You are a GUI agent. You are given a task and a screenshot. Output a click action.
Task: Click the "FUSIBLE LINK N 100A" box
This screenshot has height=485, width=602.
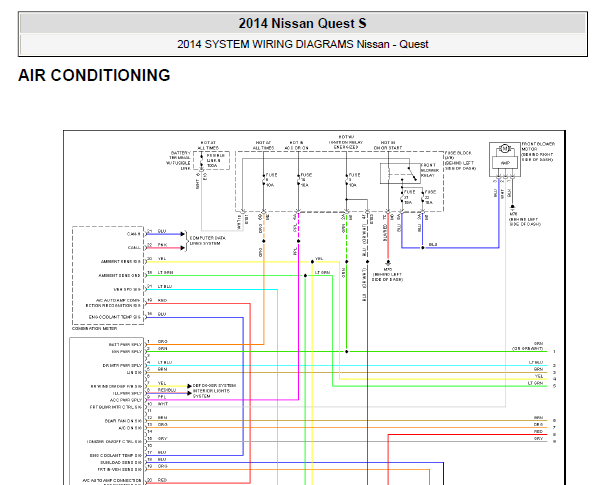pyautogui.click(x=211, y=161)
